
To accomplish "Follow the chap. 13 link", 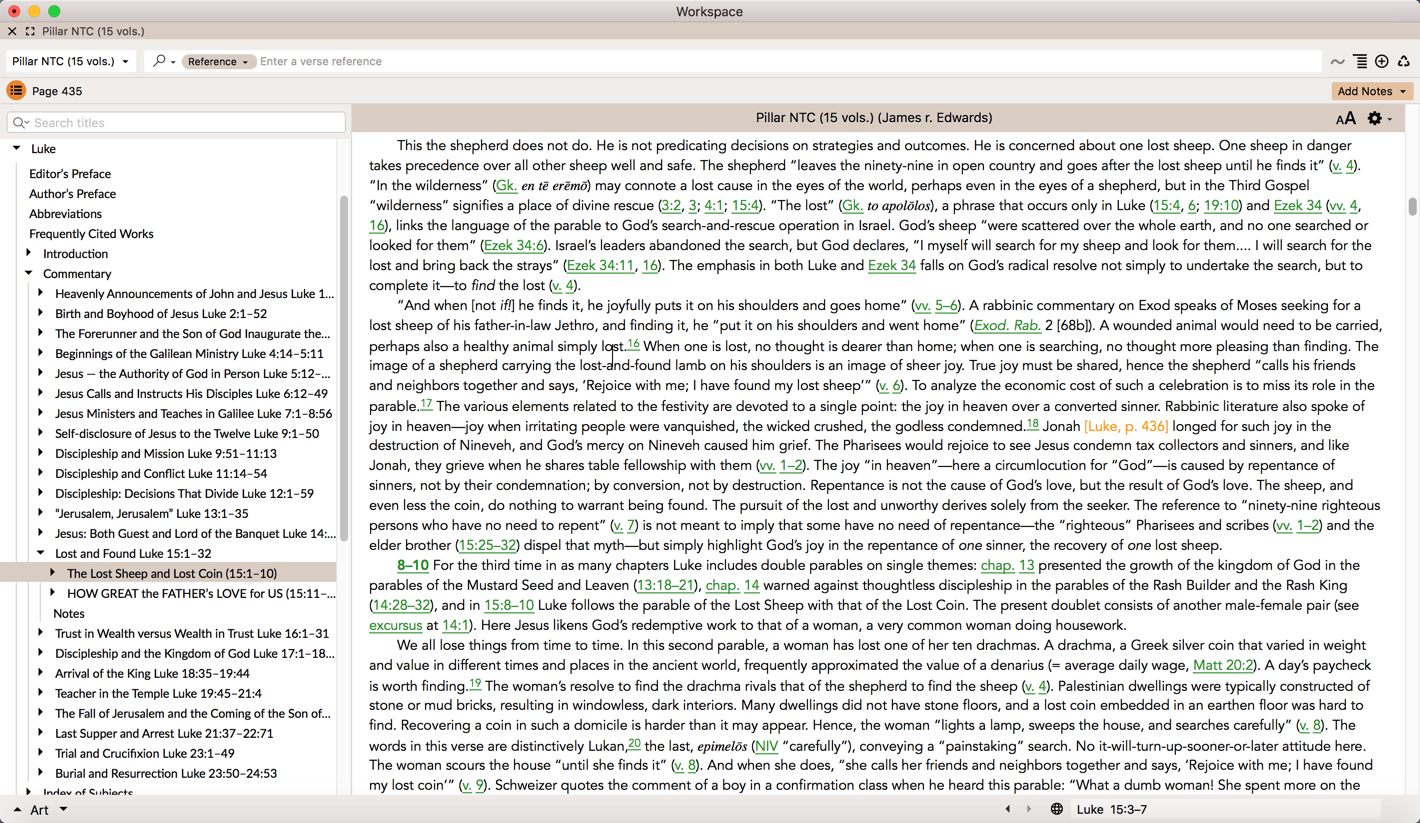I will pos(1007,566).
